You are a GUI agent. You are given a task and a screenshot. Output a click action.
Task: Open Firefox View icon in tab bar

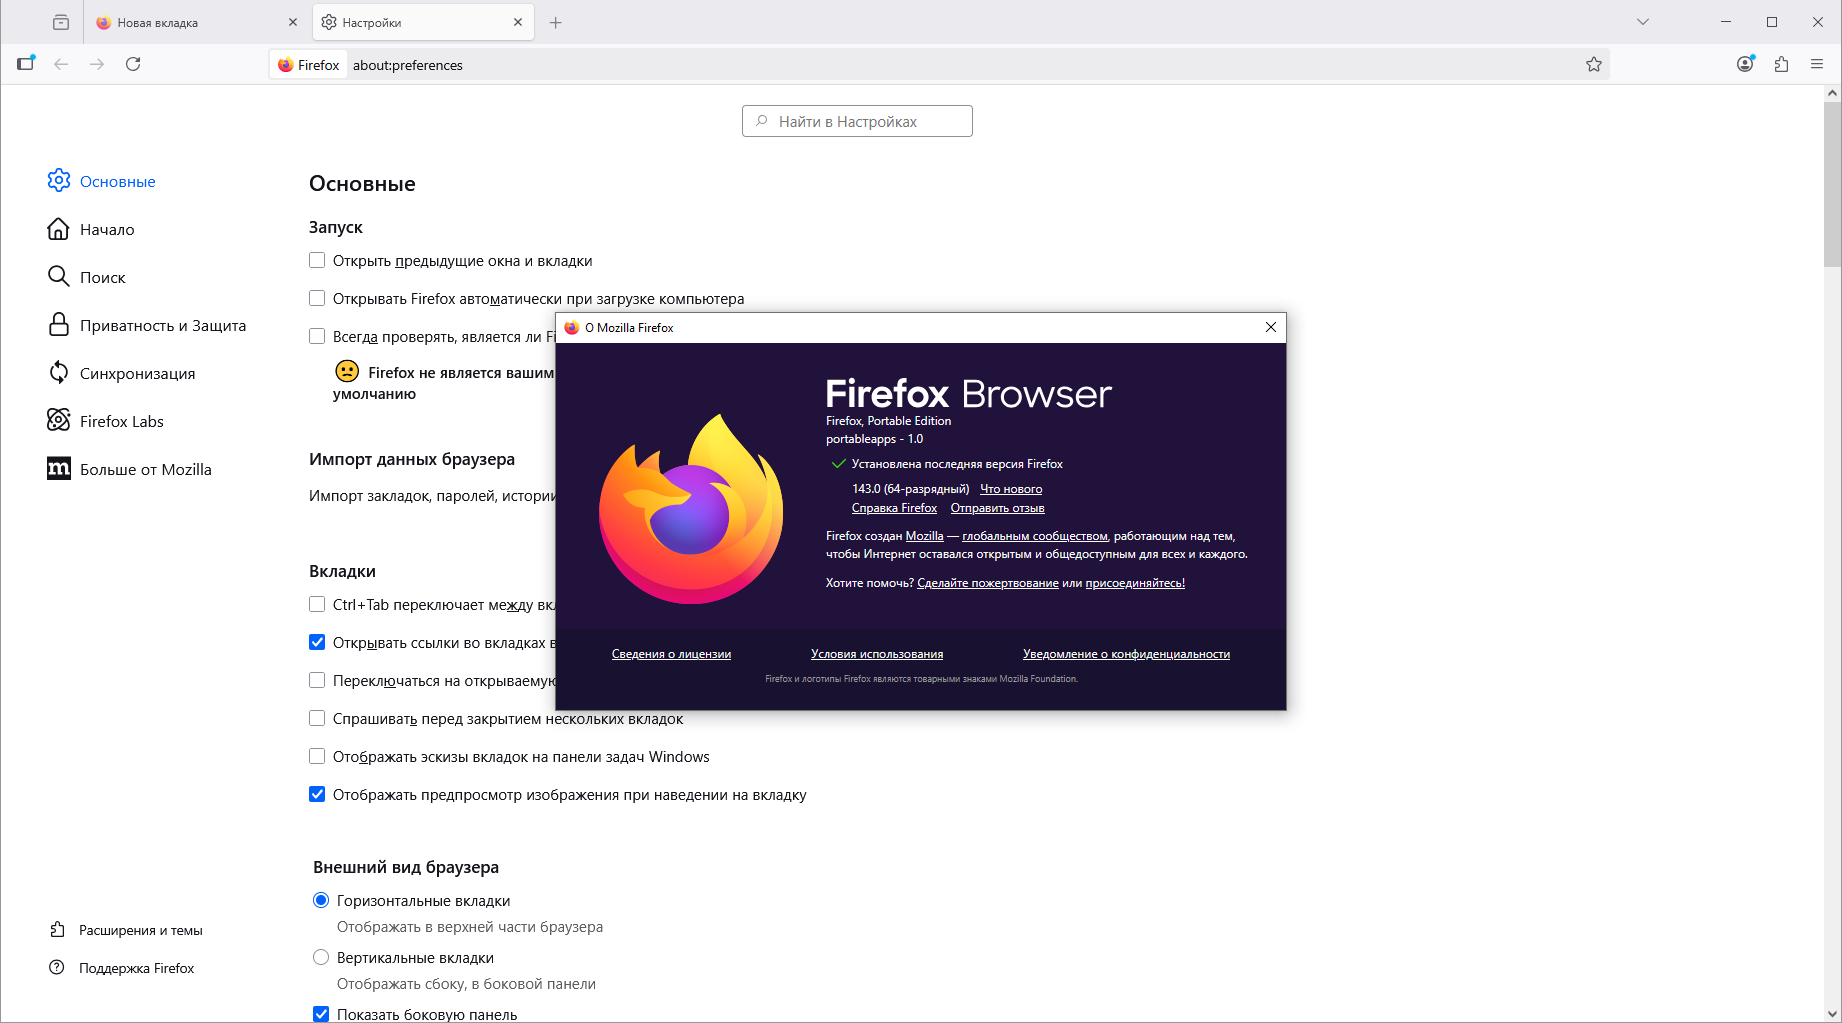[61, 22]
